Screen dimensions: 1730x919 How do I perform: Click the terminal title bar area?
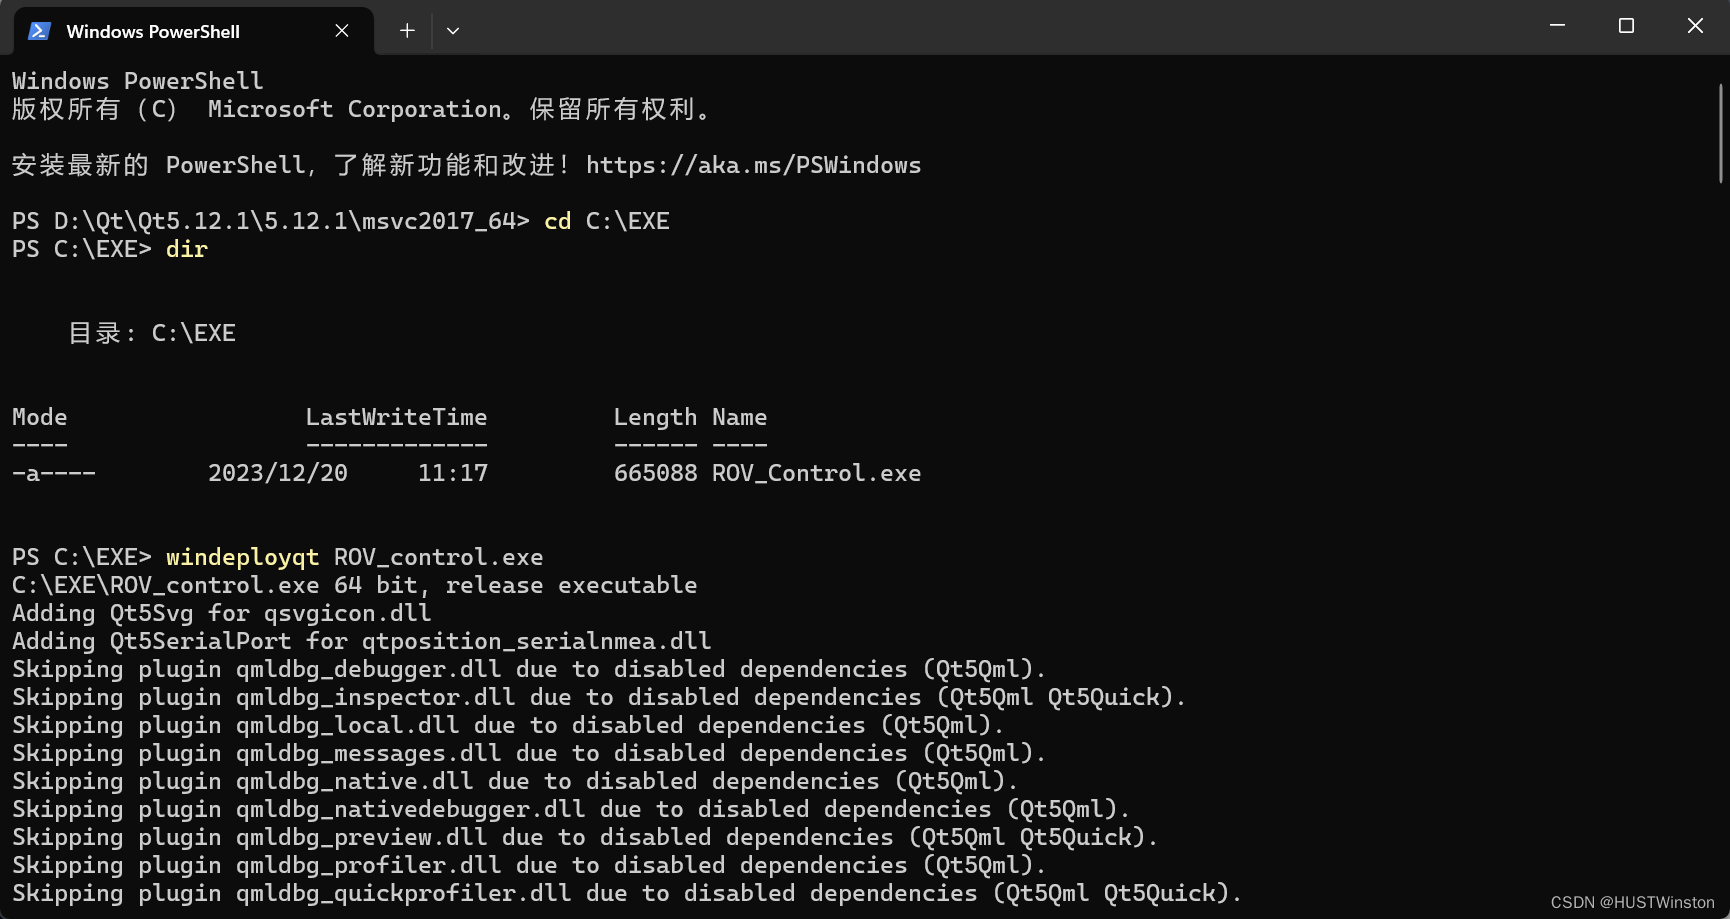tap(900, 25)
